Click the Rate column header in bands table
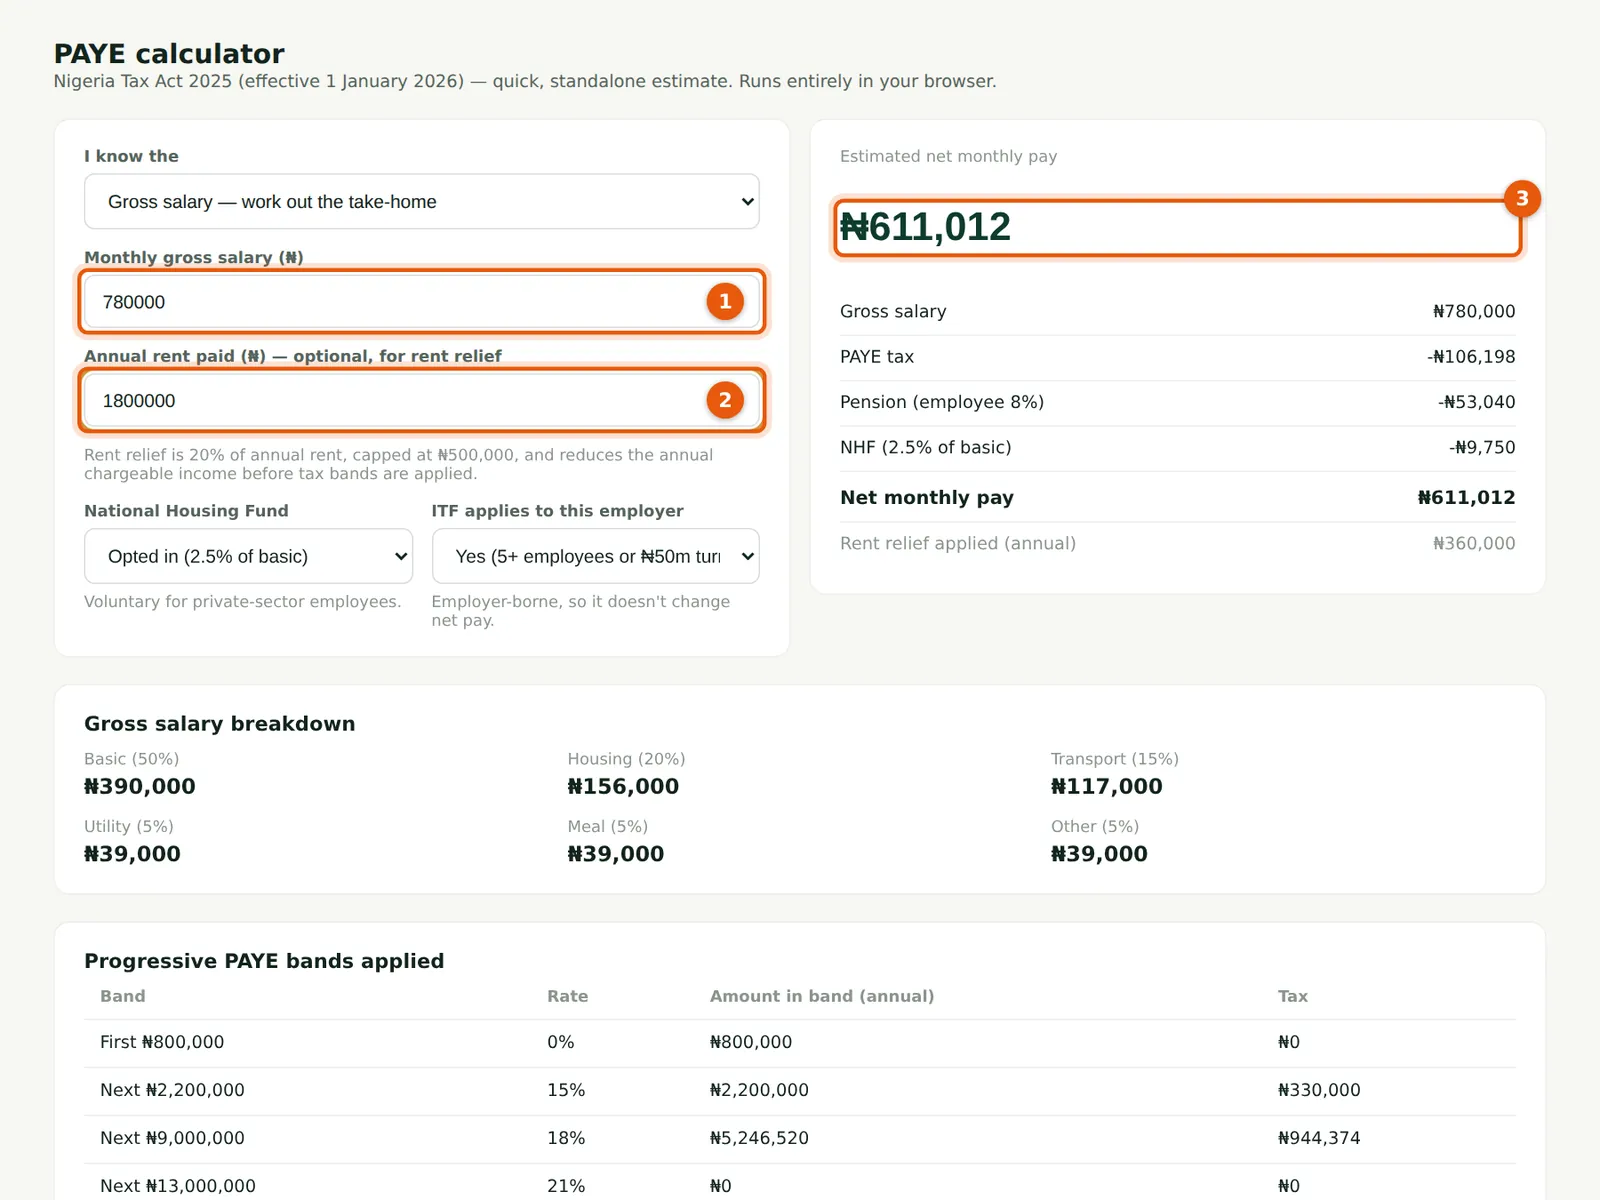This screenshot has height=1200, width=1600. click(567, 996)
